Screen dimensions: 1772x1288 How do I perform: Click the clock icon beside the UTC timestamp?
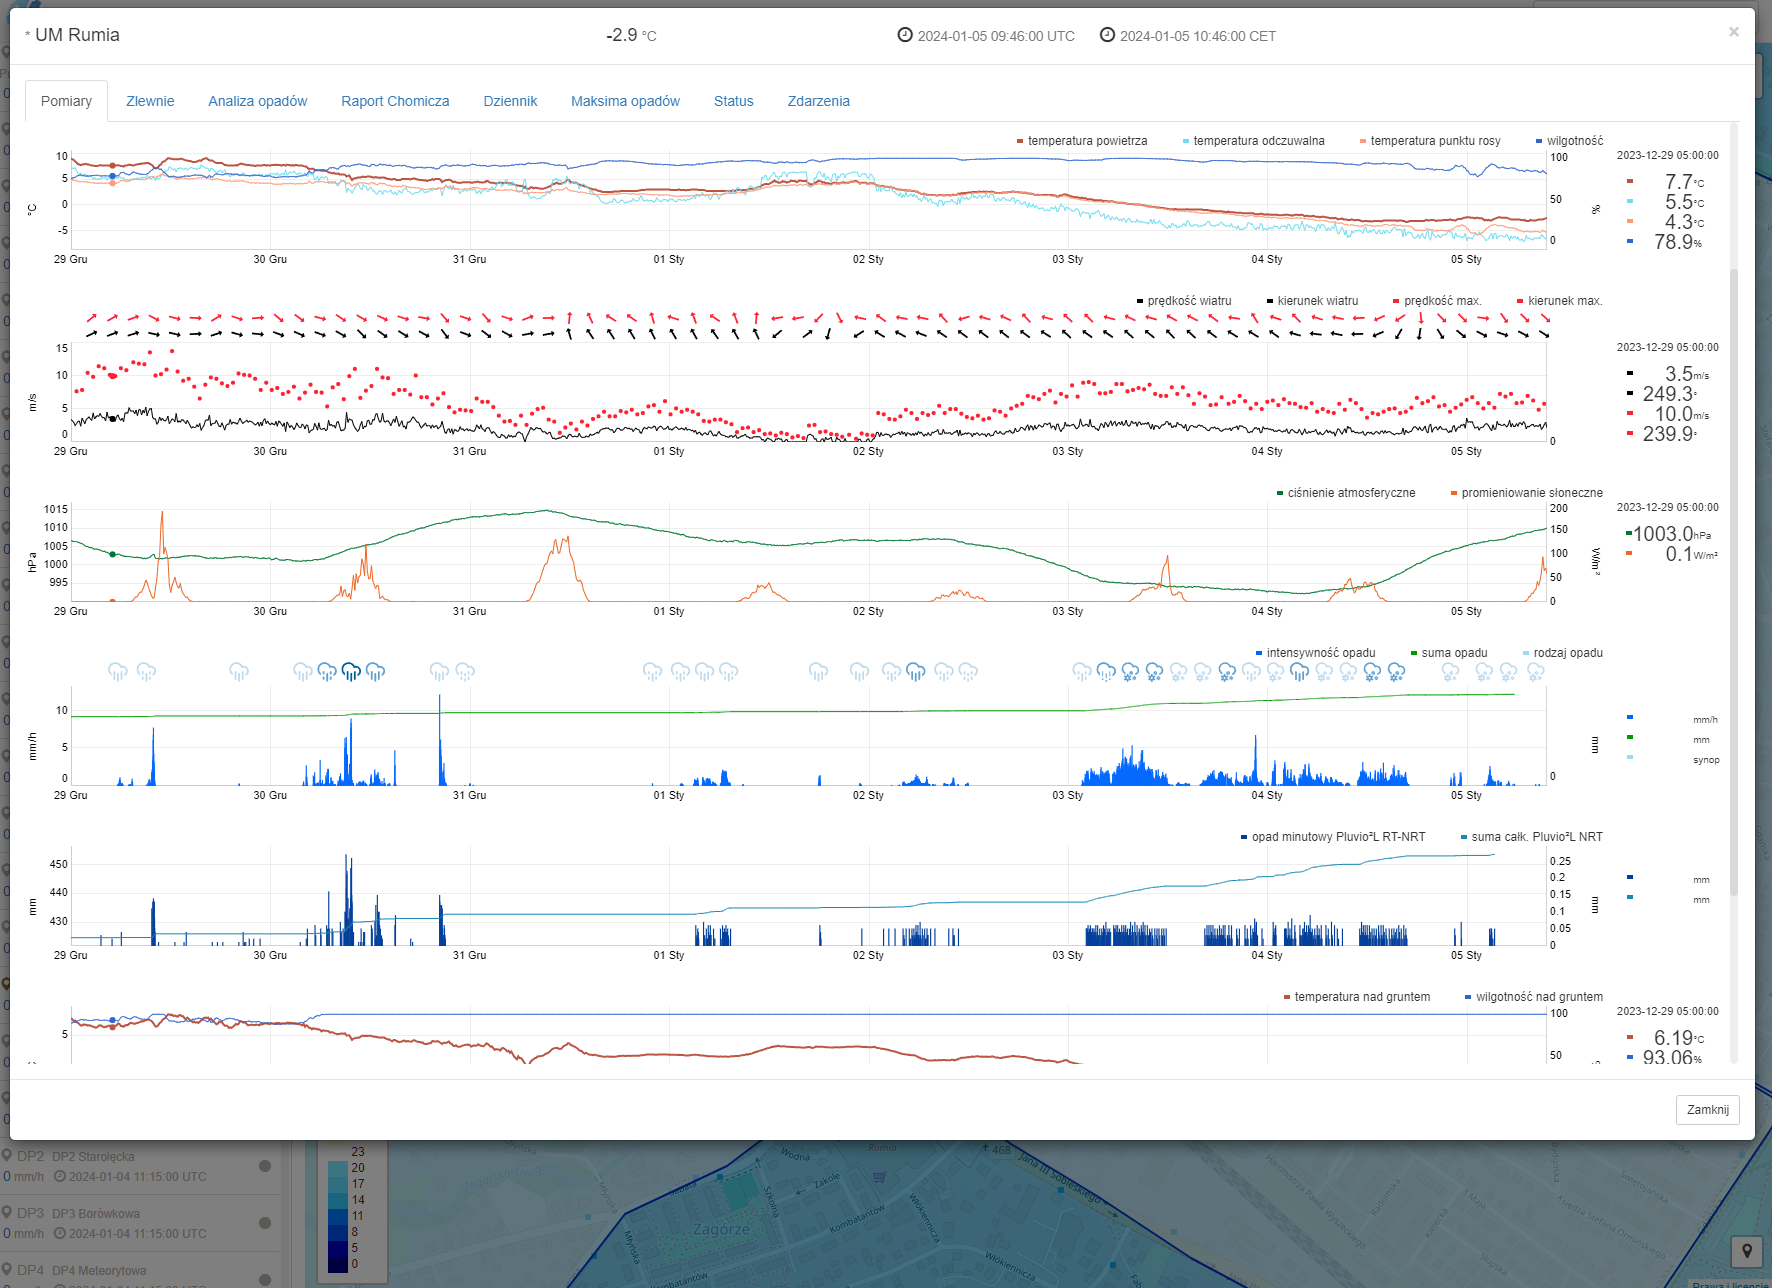(905, 35)
